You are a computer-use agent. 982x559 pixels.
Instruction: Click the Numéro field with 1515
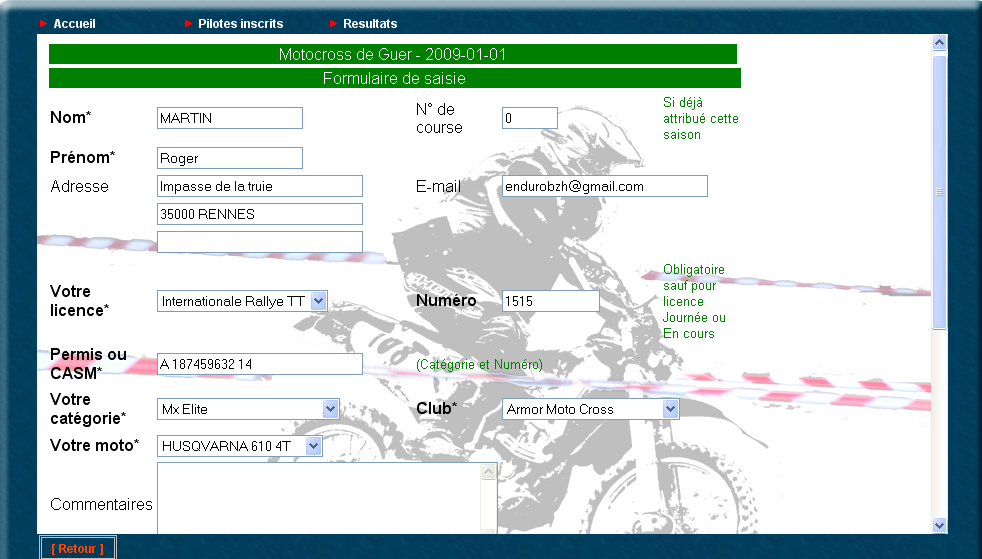pos(550,301)
